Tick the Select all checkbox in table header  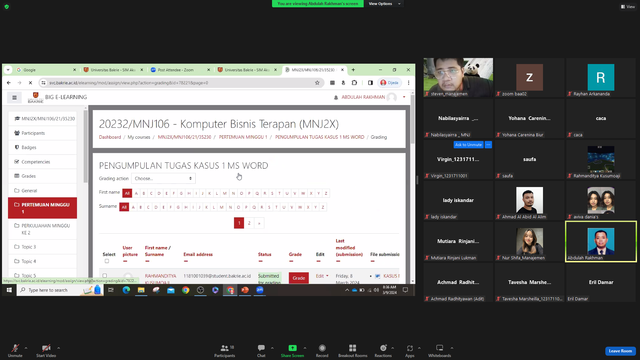107,261
